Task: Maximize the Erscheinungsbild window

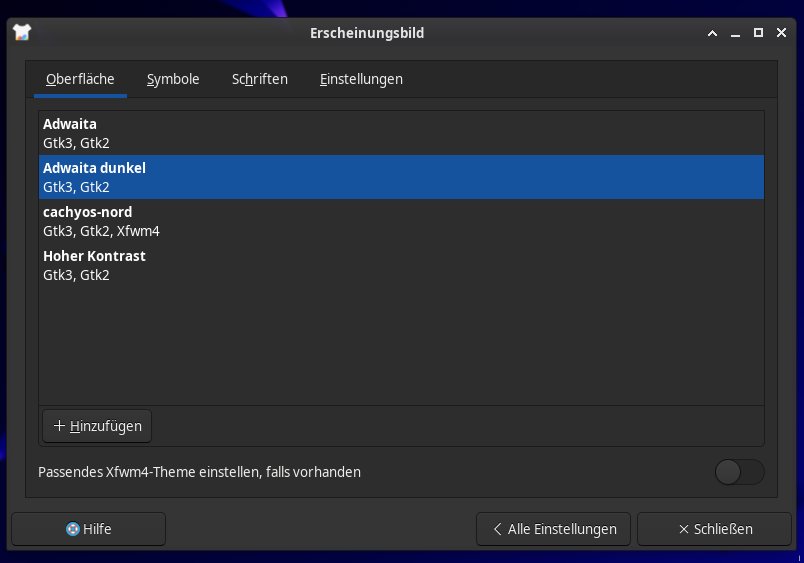Action: click(758, 33)
